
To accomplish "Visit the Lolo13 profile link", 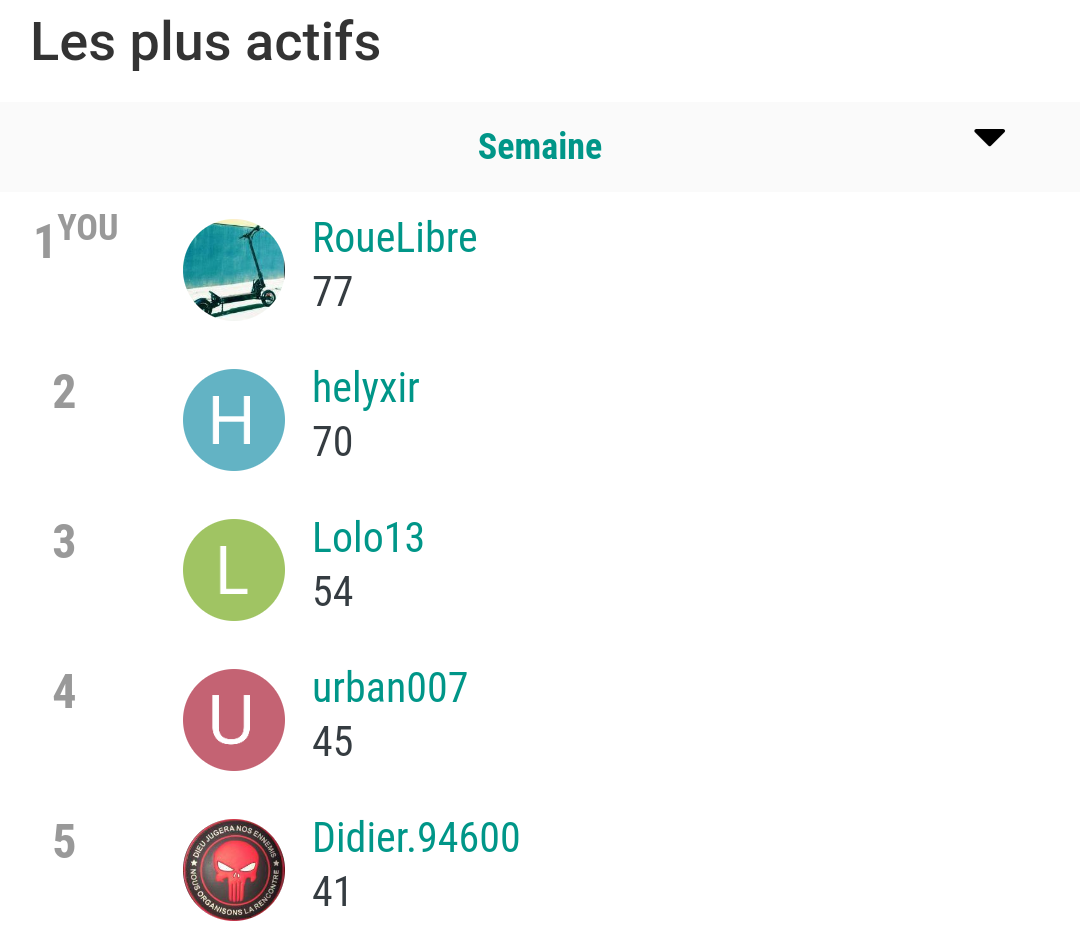I will 368,538.
